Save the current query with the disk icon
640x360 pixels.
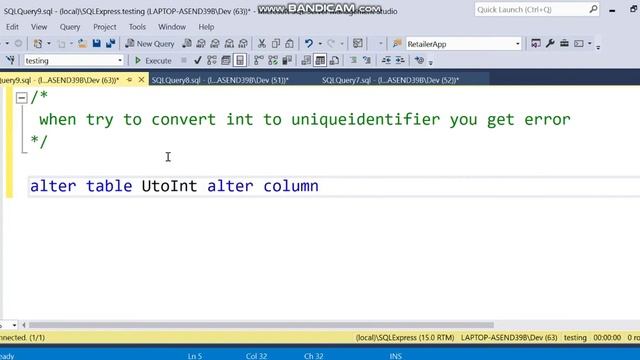tap(96, 43)
